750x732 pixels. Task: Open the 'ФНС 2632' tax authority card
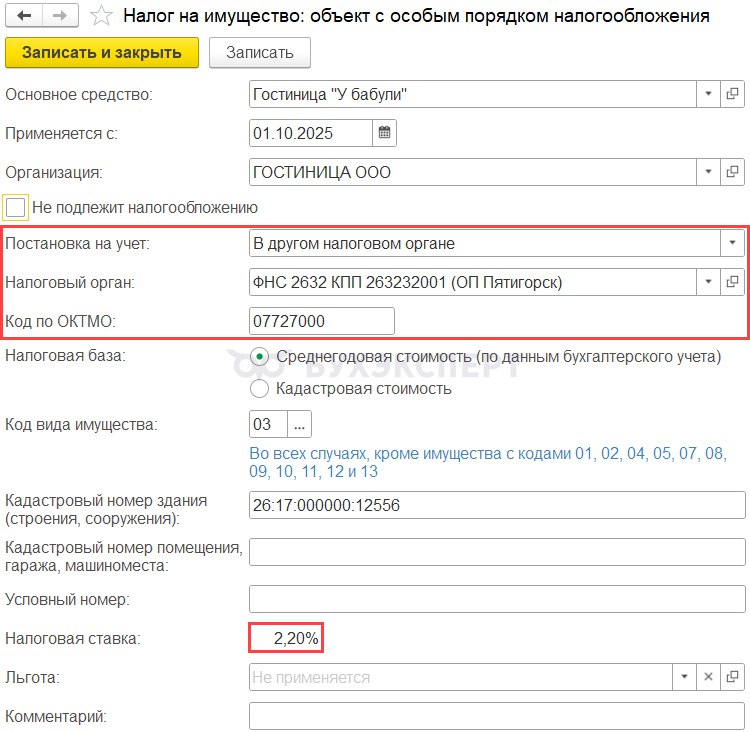[x=732, y=282]
